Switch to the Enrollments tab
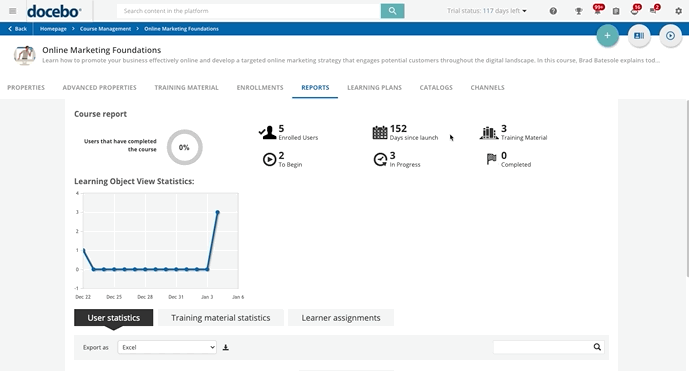The image size is (689, 371). 260,87
